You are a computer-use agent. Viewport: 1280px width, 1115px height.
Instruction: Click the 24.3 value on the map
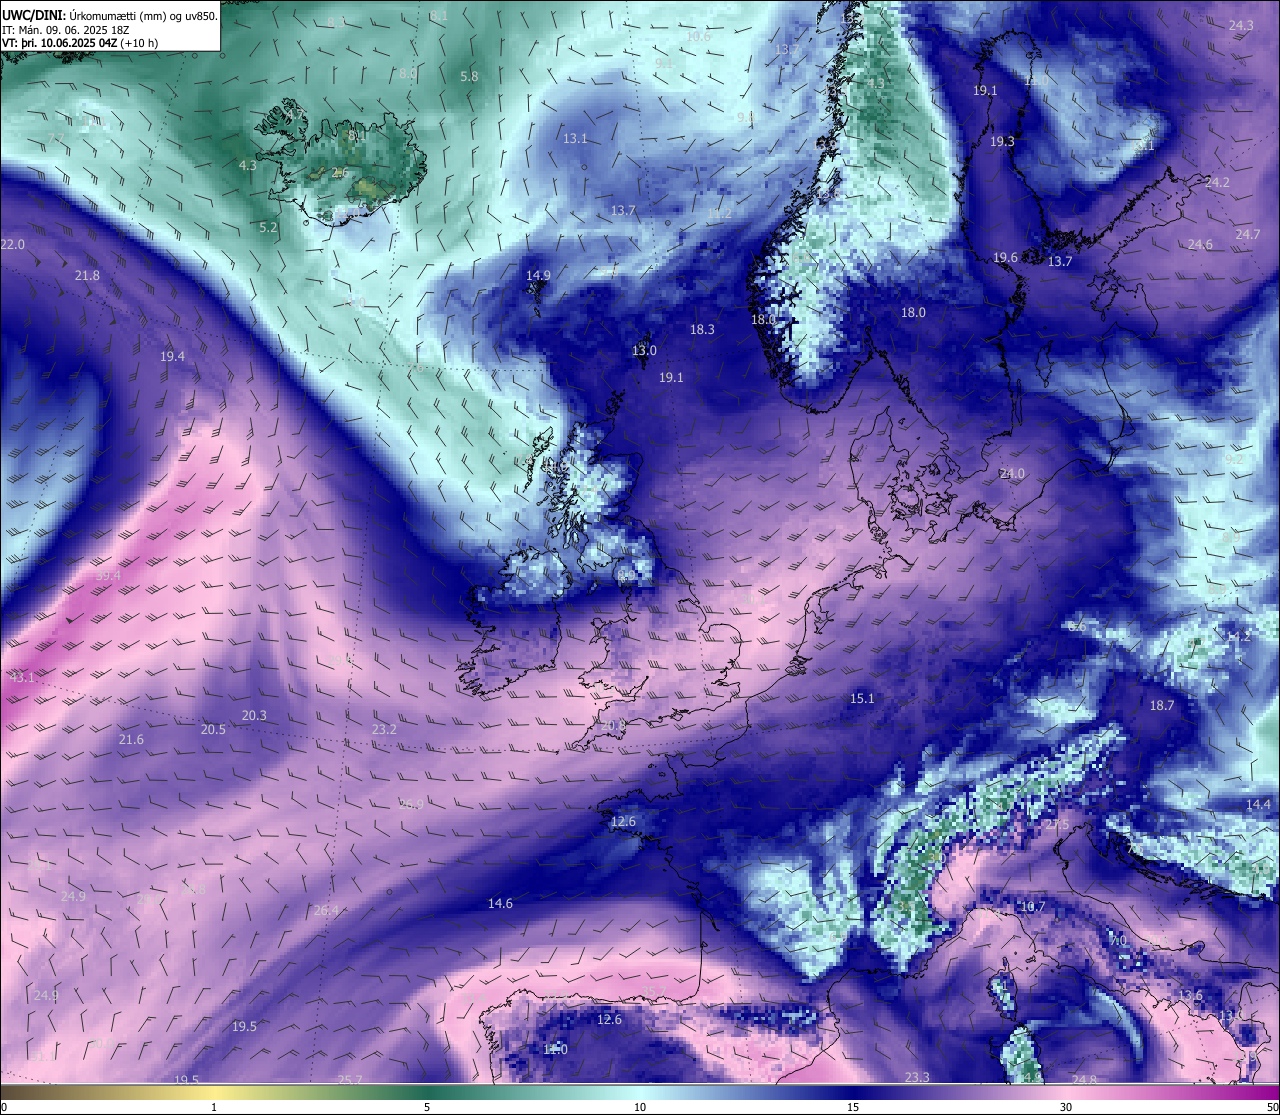point(1241,25)
